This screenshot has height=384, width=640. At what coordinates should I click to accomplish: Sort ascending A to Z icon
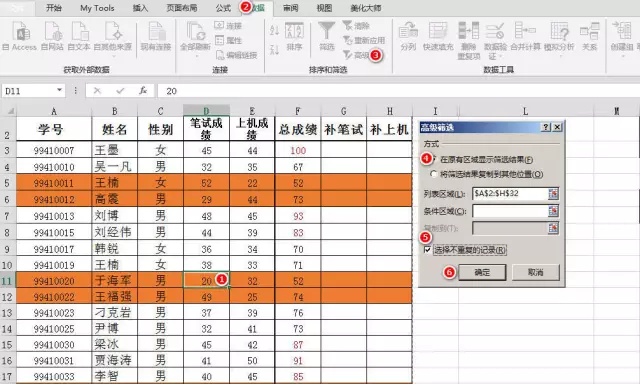274,30
